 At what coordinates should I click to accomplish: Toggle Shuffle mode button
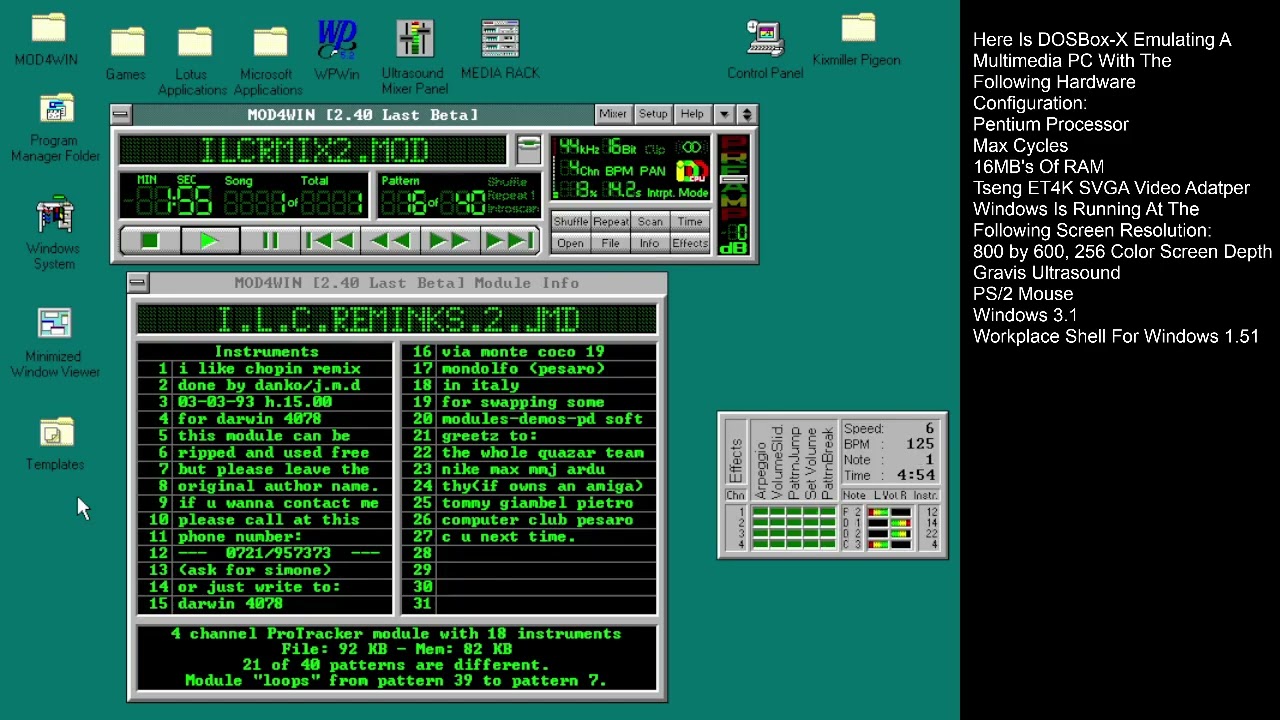(x=570, y=222)
